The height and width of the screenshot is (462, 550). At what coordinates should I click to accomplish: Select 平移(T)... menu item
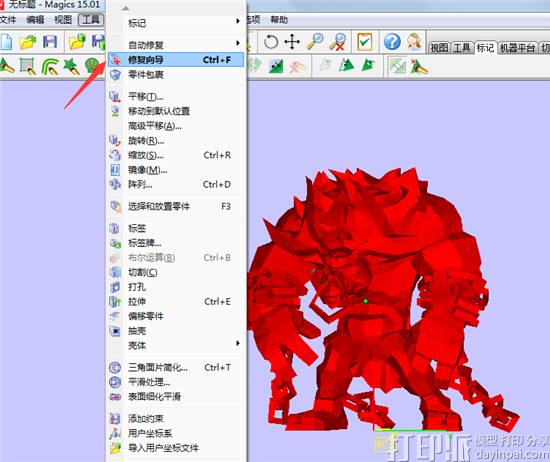coord(175,96)
